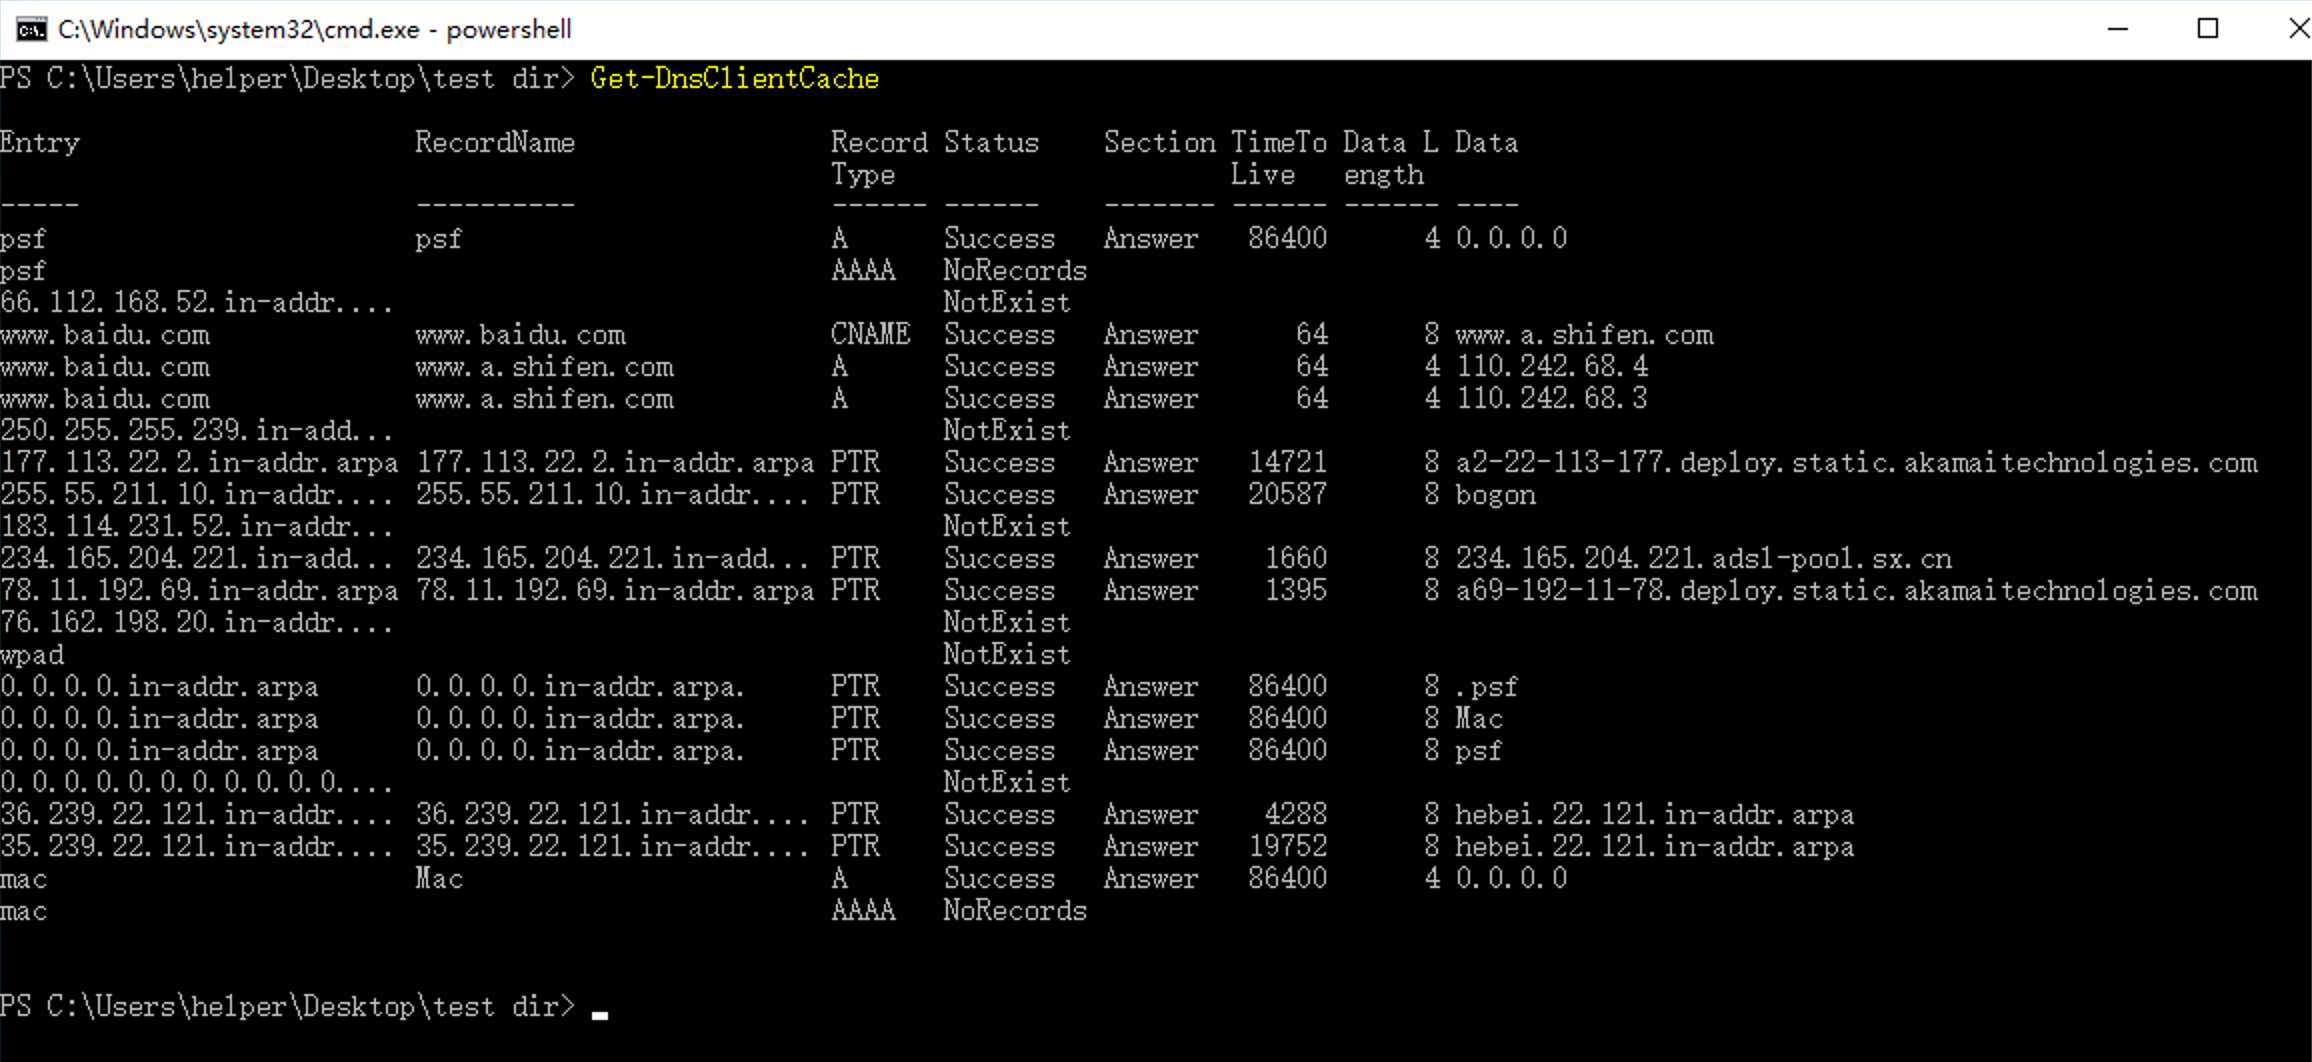The image size is (2312, 1062).
Task: Click the blinking cursor at bottom prompt
Action: point(600,1014)
